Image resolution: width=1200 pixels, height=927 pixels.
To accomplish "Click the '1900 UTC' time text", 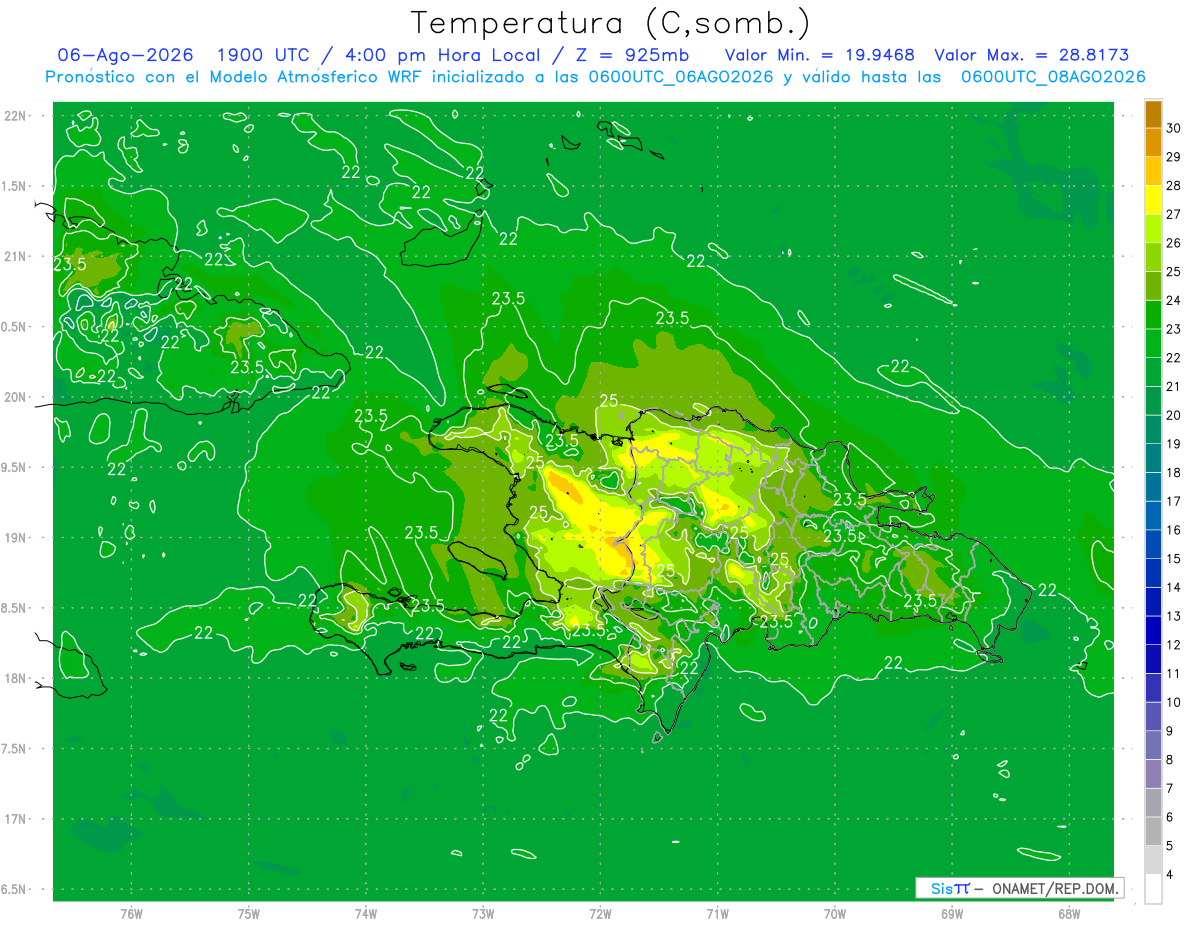I will 263,56.
